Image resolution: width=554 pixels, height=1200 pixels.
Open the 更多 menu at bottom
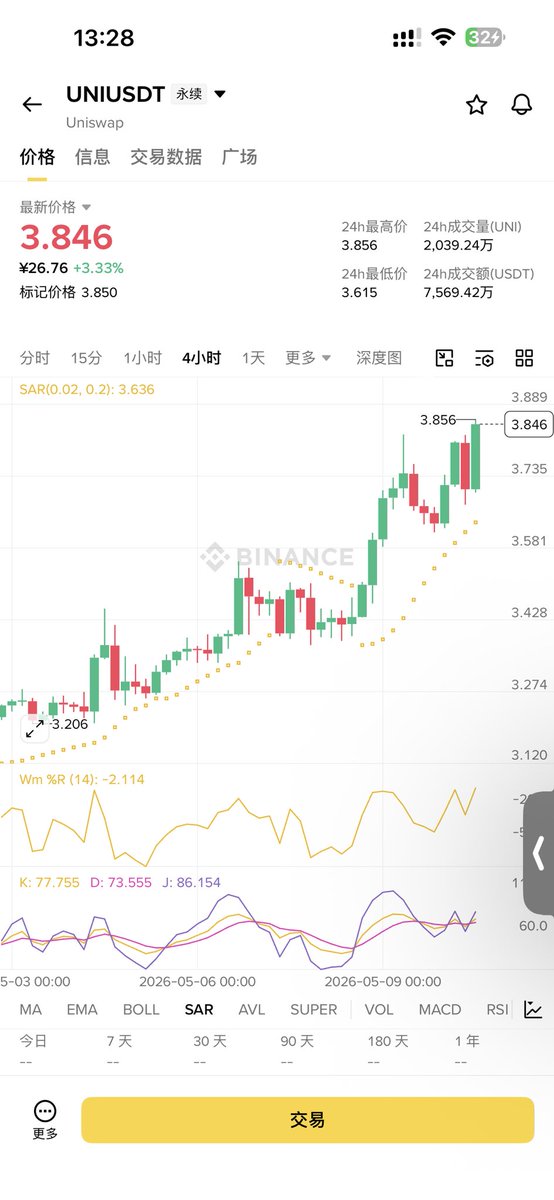pos(45,1120)
